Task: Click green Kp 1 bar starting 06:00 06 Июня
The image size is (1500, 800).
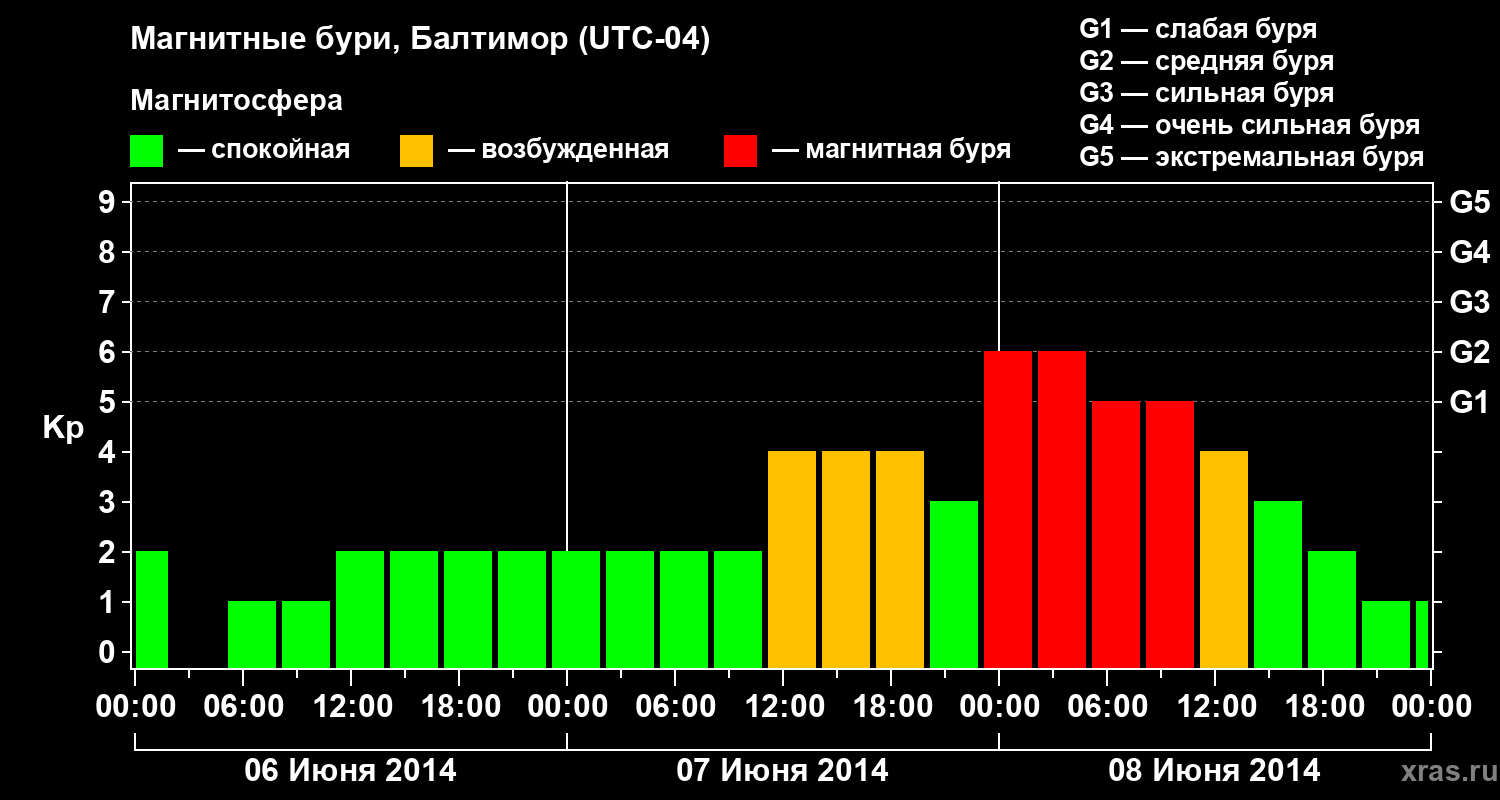Action: point(252,635)
